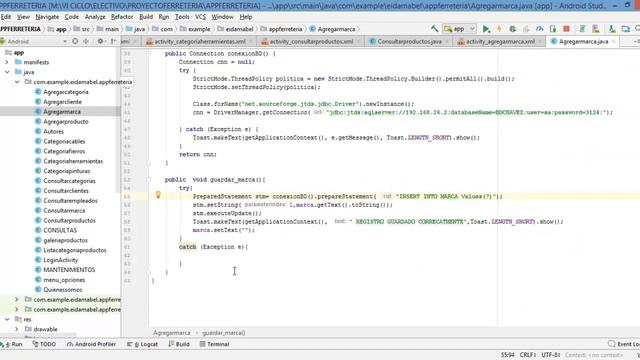
Task: Select MANTENIMIENTOS class in project tree
Action: (x=69, y=270)
